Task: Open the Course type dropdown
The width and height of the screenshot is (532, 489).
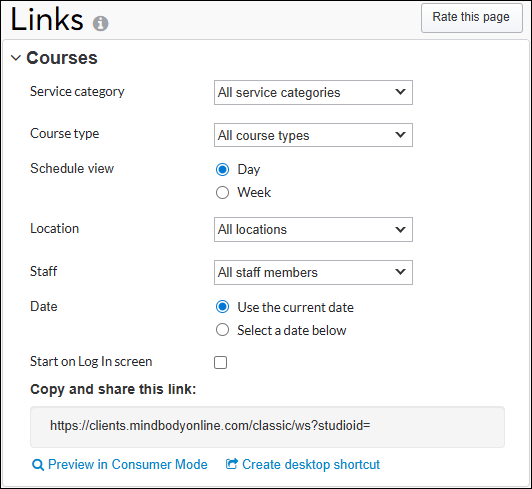Action: pyautogui.click(x=313, y=135)
